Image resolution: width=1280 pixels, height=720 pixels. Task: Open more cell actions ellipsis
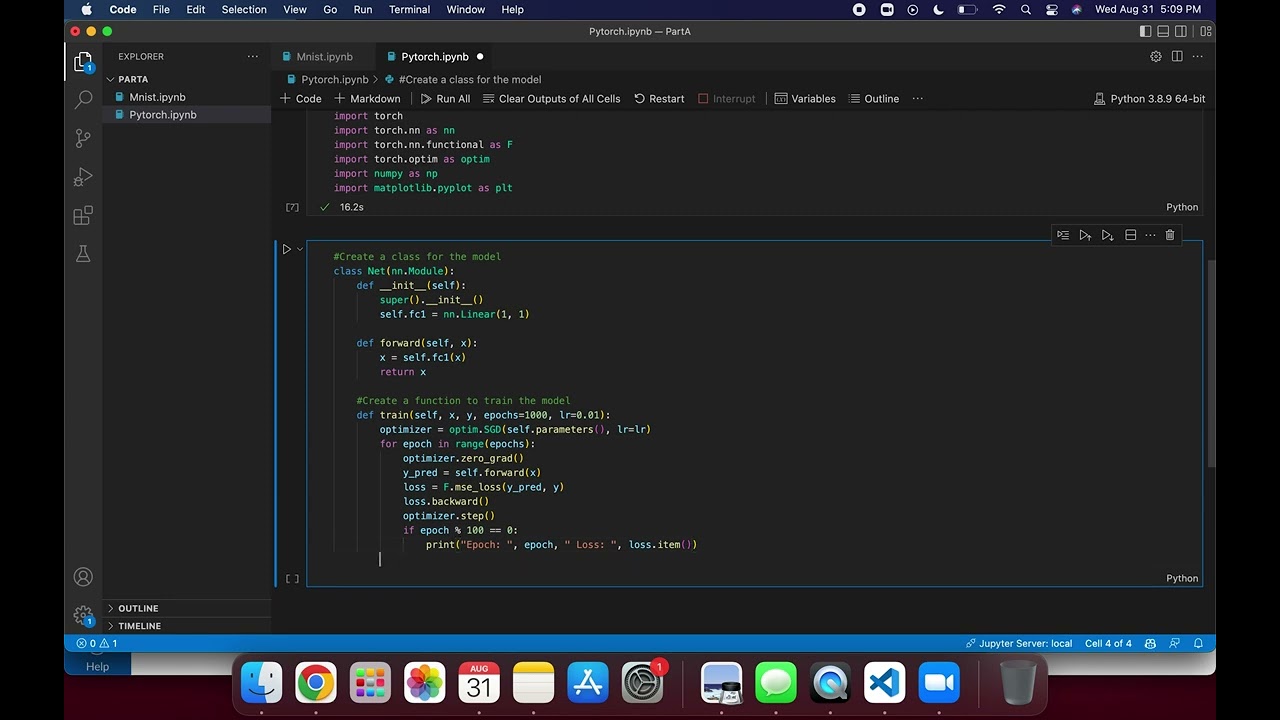coord(1150,235)
